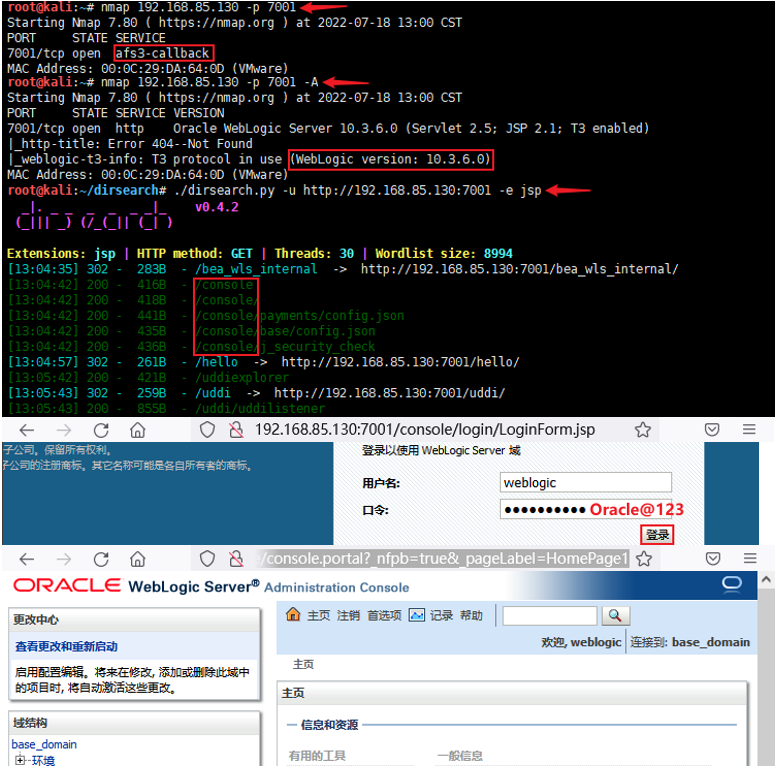
Task: Click the 有用的工具 column heading
Action: [317, 756]
